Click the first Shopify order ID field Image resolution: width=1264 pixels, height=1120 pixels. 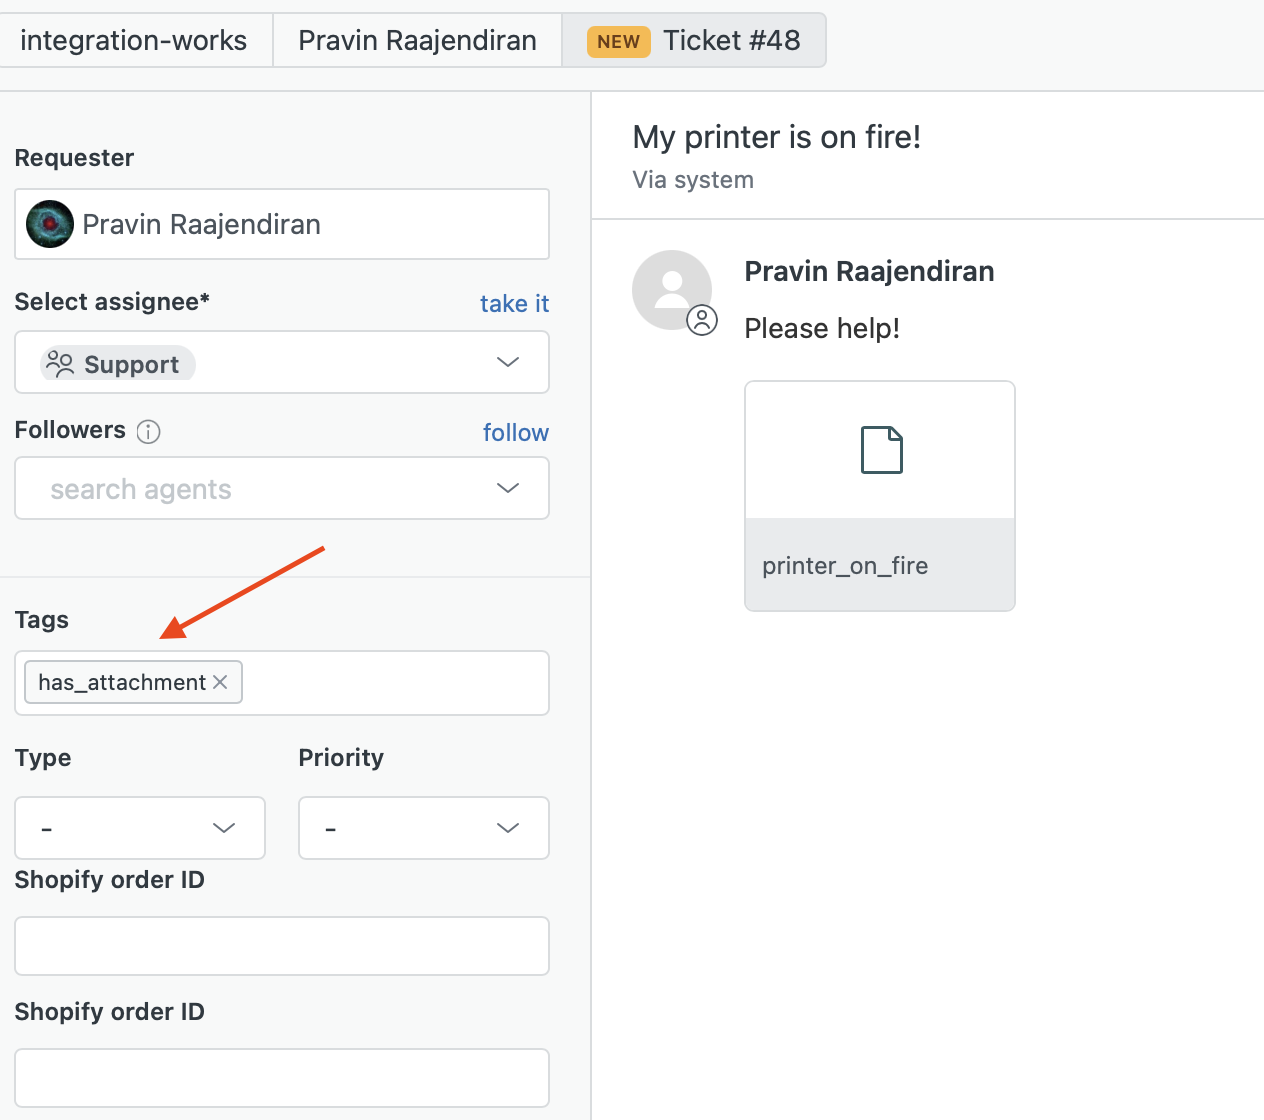coord(282,946)
